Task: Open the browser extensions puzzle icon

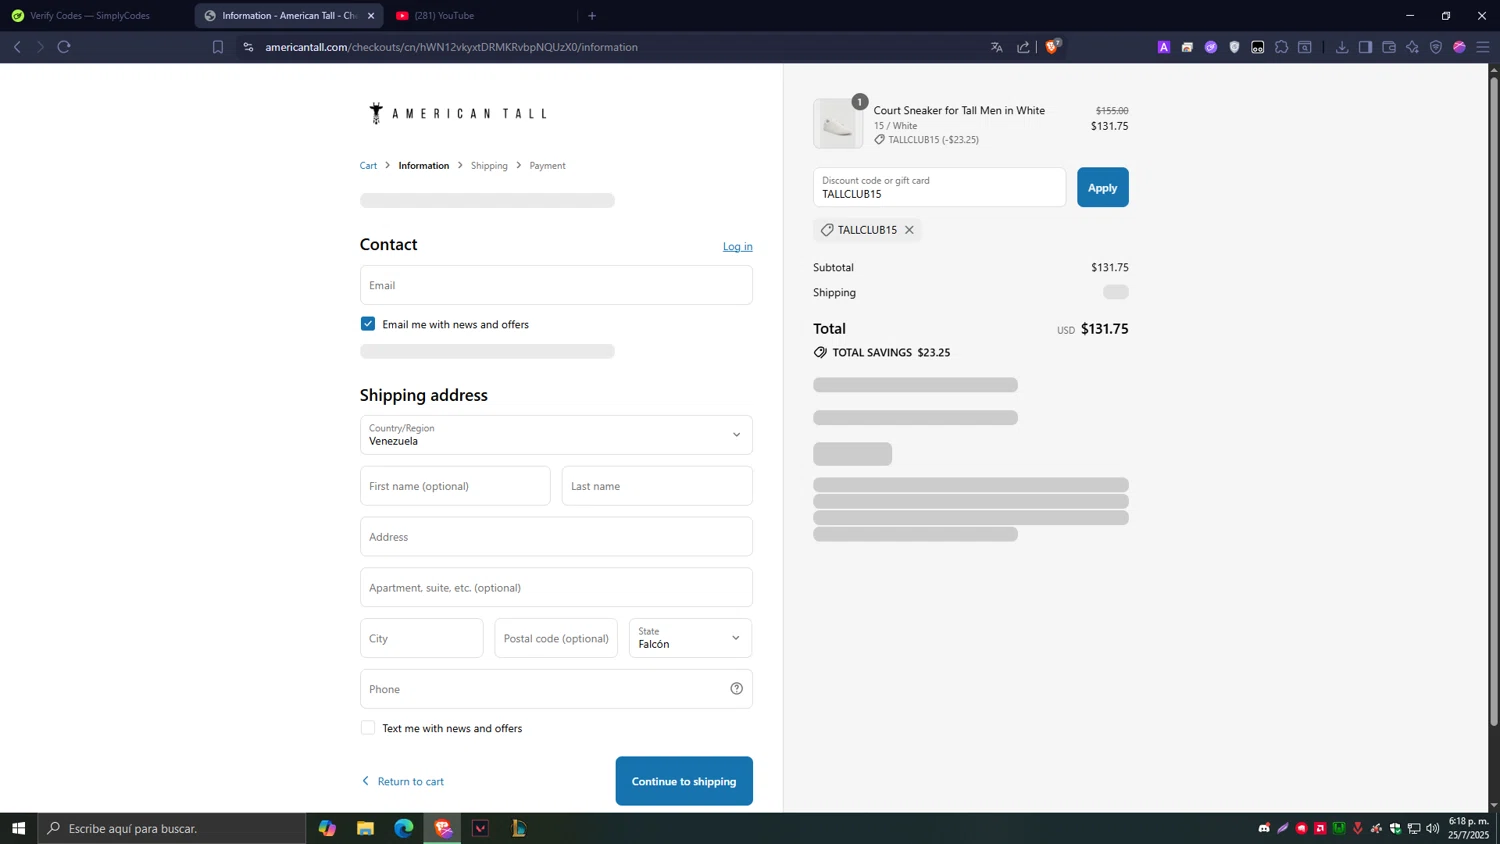Action: click(x=1281, y=47)
